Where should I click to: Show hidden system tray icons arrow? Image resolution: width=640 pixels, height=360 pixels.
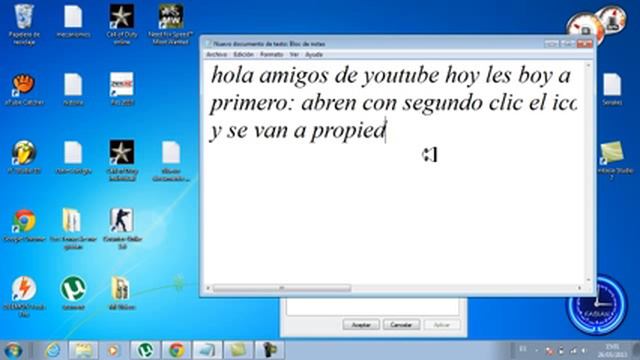coord(537,350)
